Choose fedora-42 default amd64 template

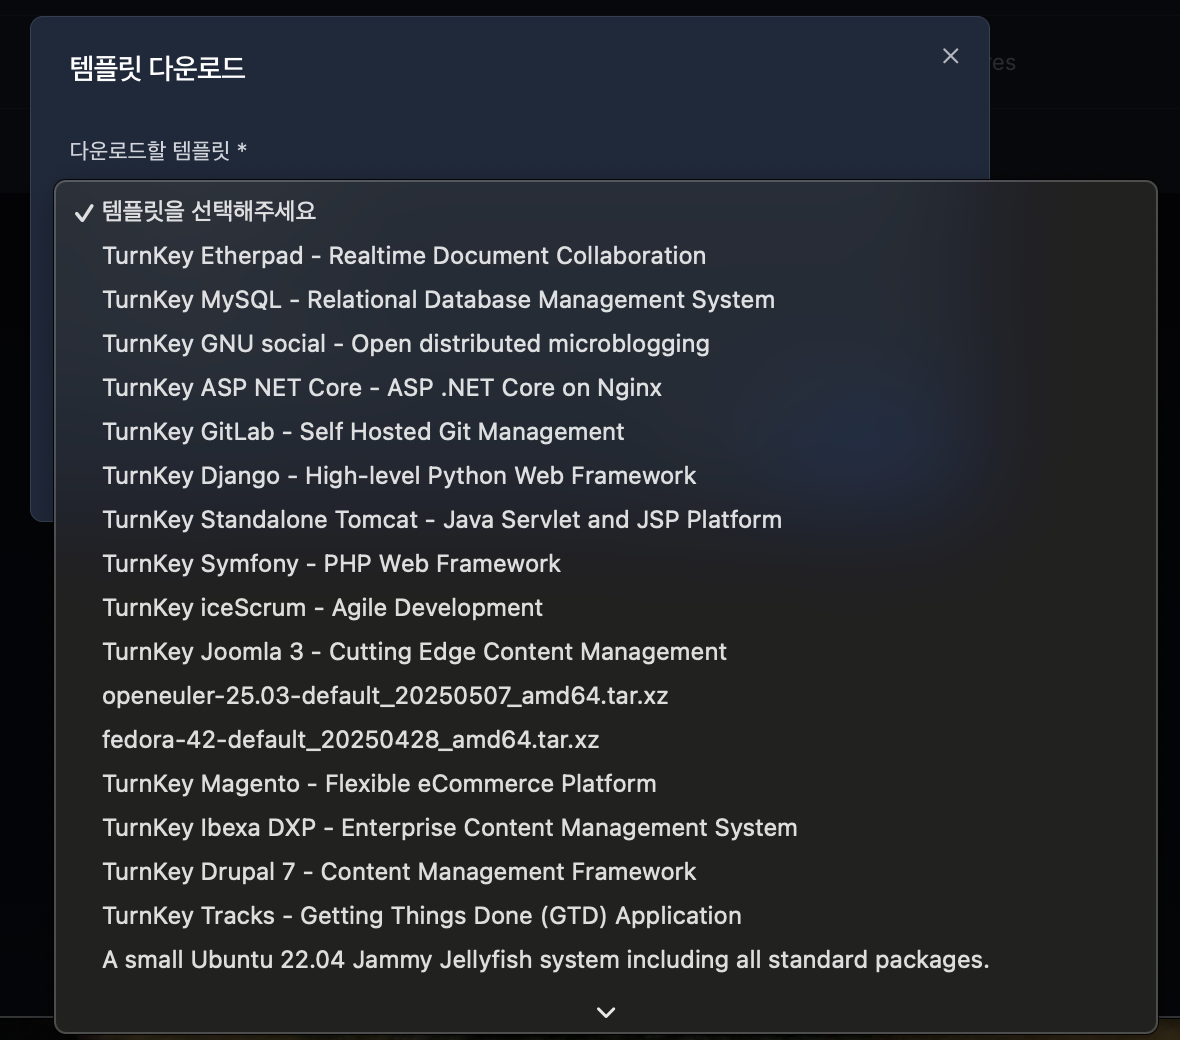point(350,740)
